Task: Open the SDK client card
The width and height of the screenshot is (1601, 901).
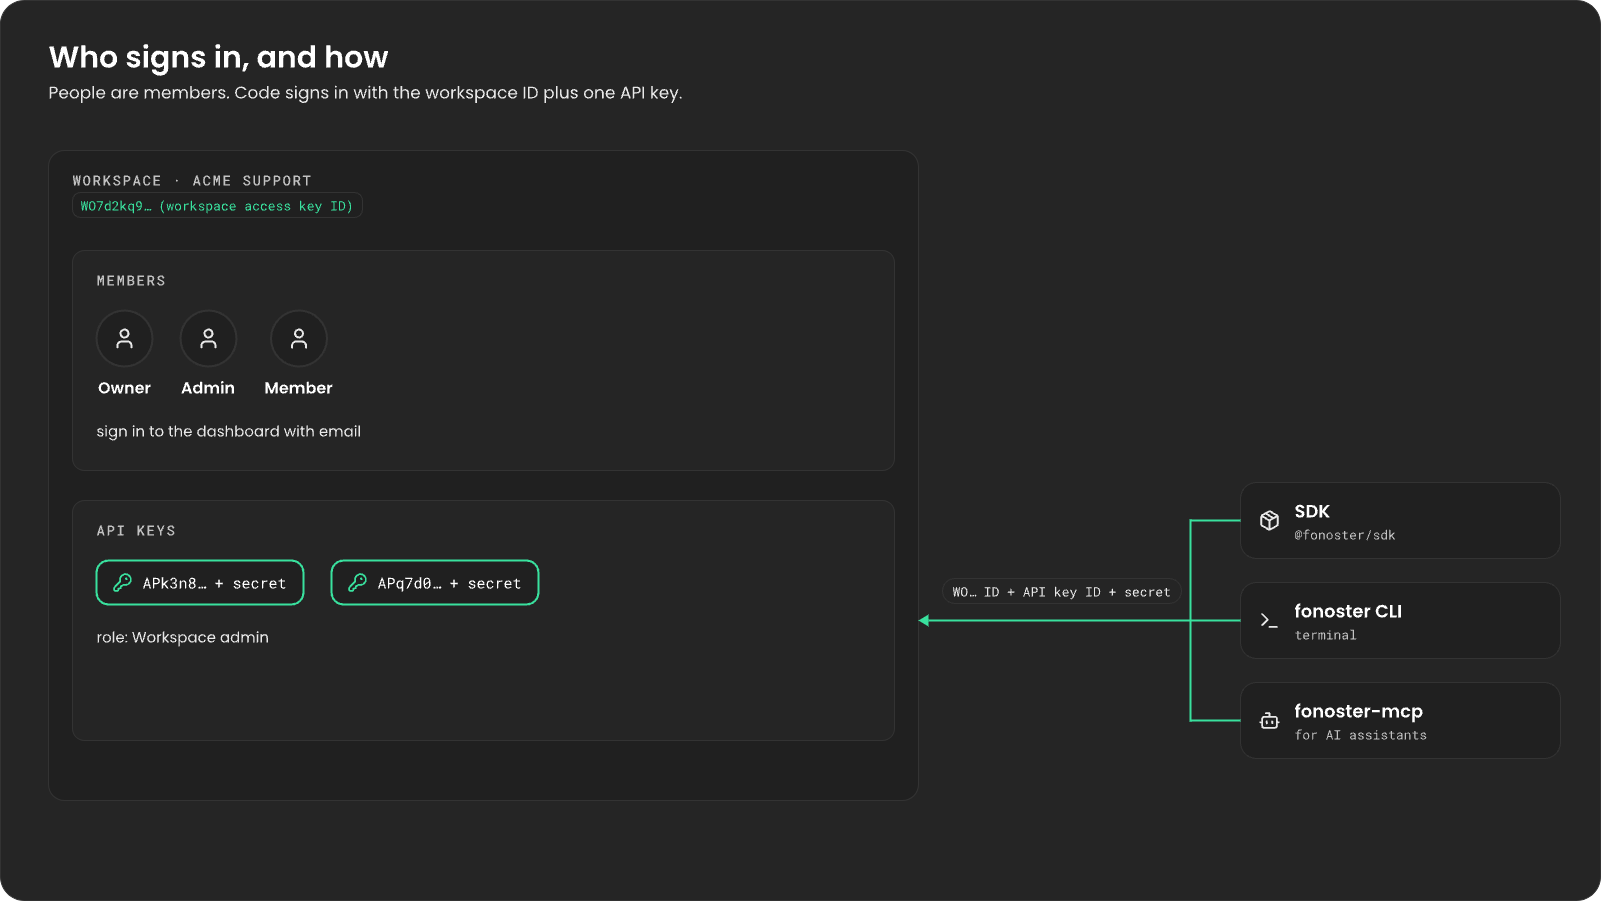Action: tap(1400, 521)
